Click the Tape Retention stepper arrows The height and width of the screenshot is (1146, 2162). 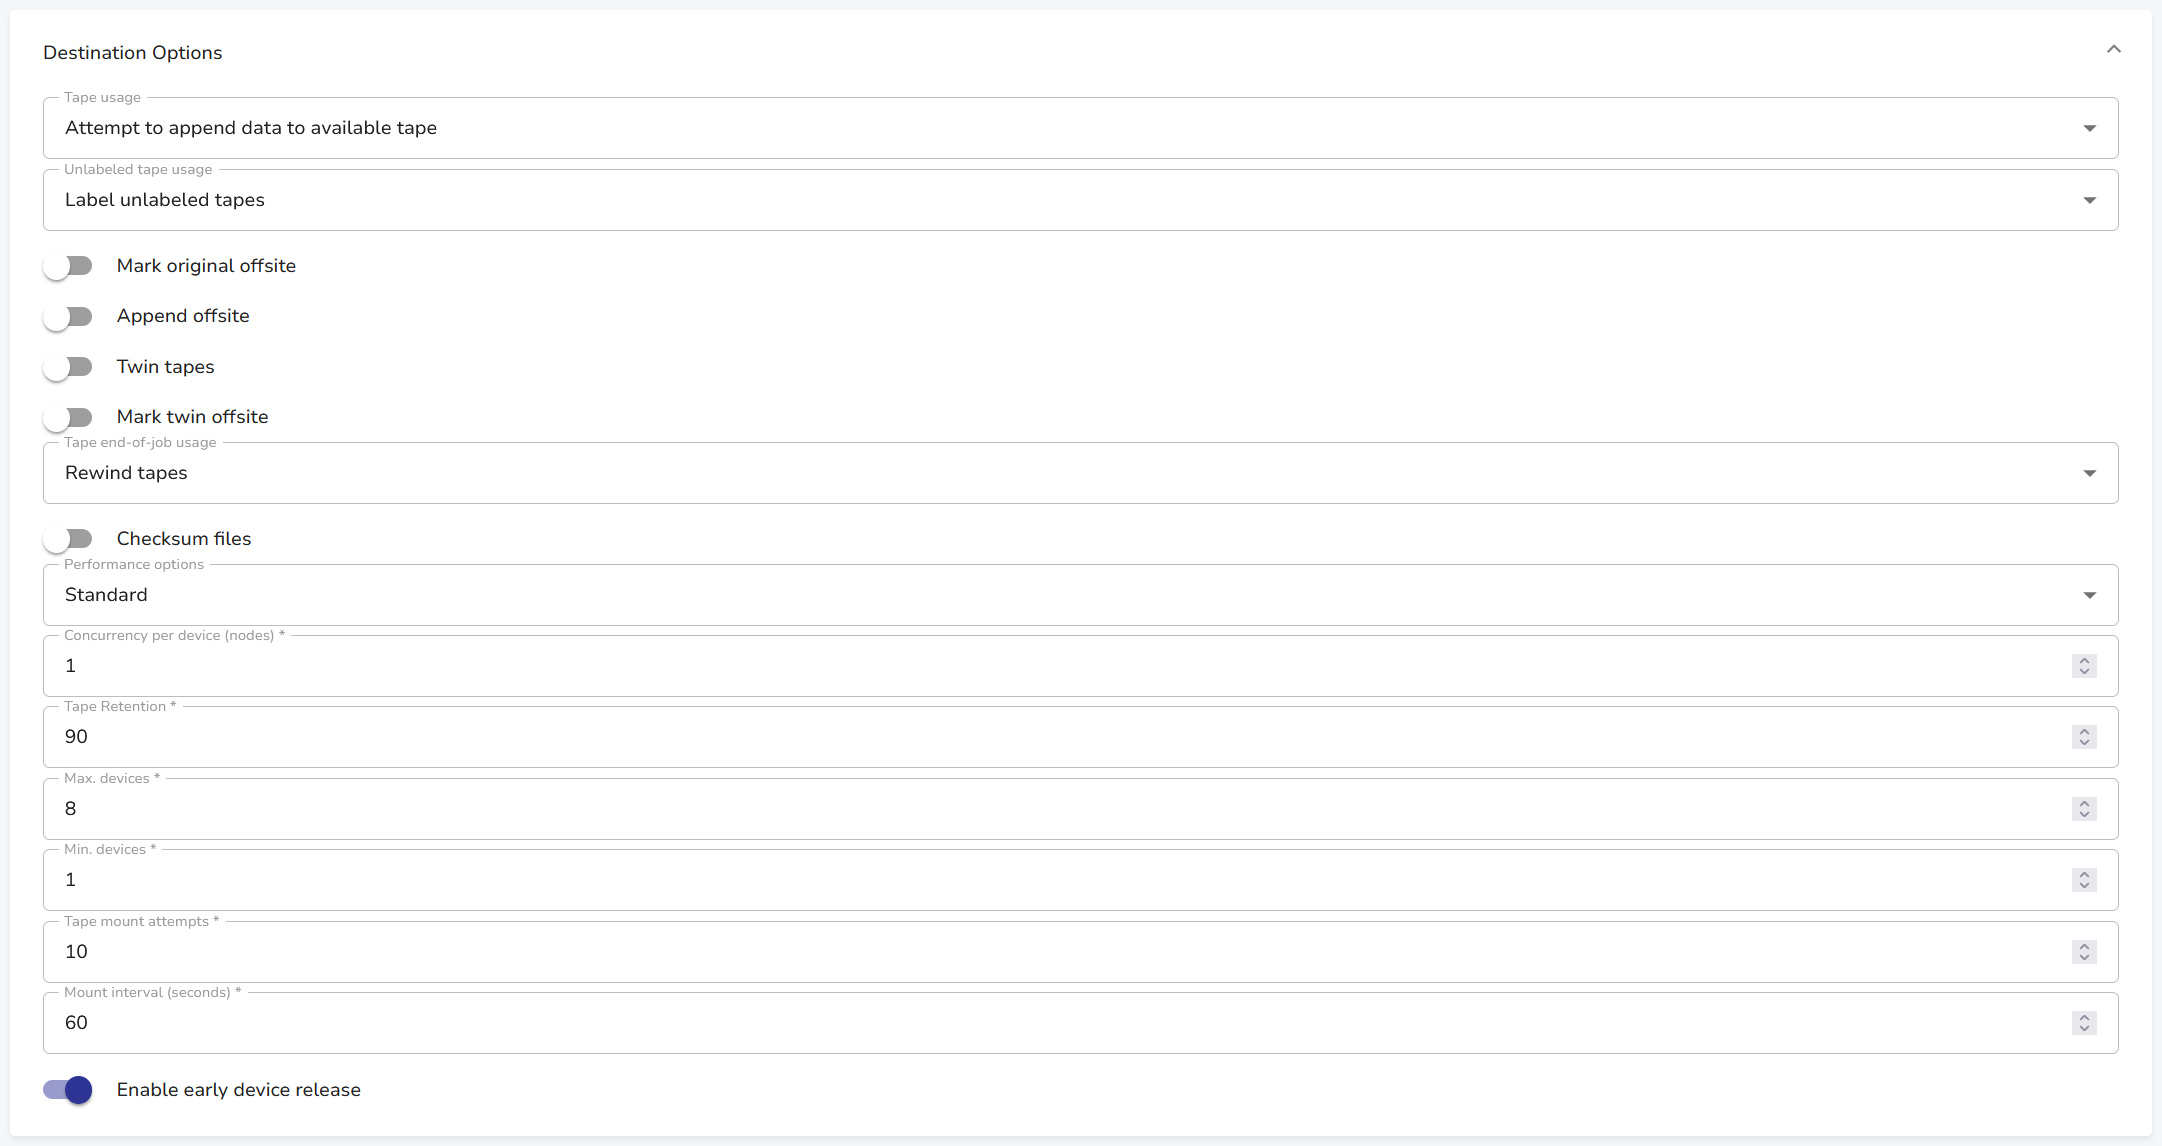tap(2084, 737)
